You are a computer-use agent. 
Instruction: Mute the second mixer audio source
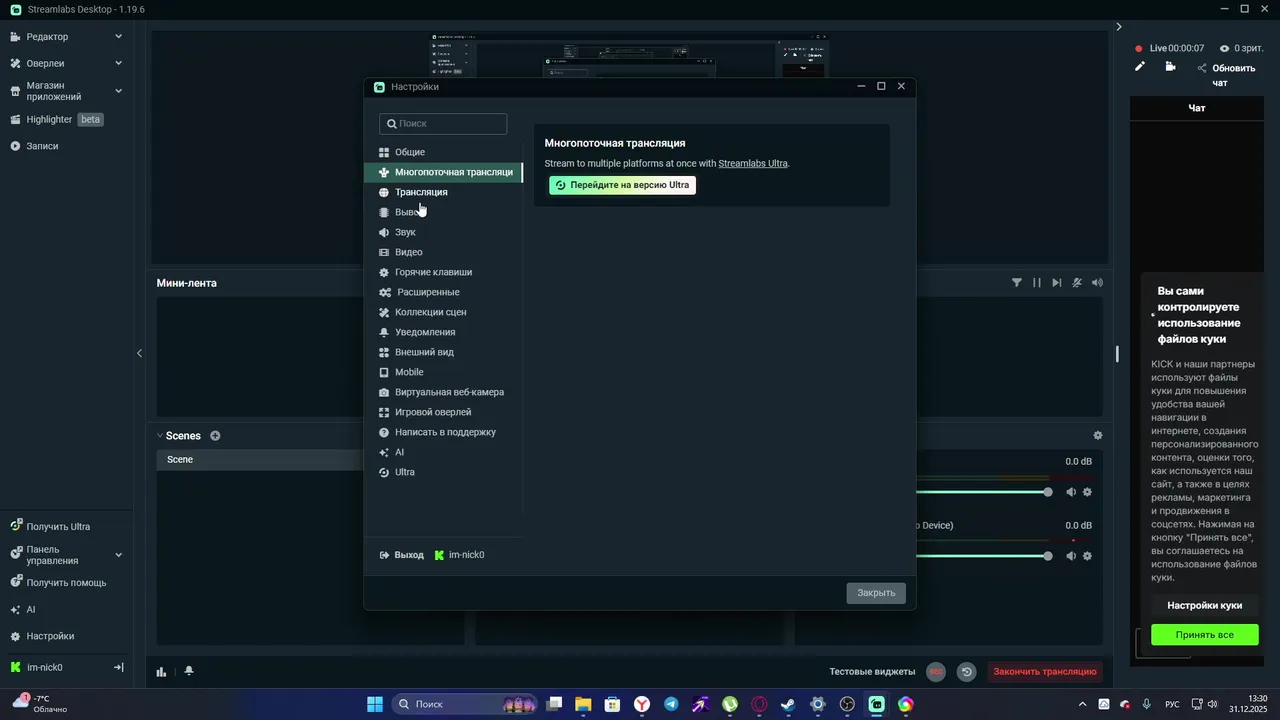click(1071, 556)
